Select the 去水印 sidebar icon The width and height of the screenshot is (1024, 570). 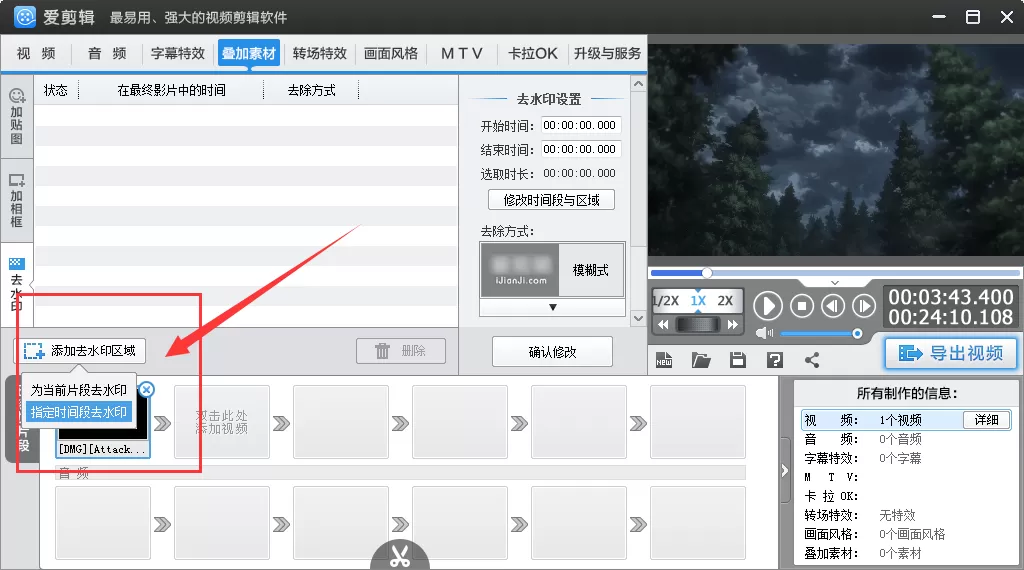click(17, 285)
